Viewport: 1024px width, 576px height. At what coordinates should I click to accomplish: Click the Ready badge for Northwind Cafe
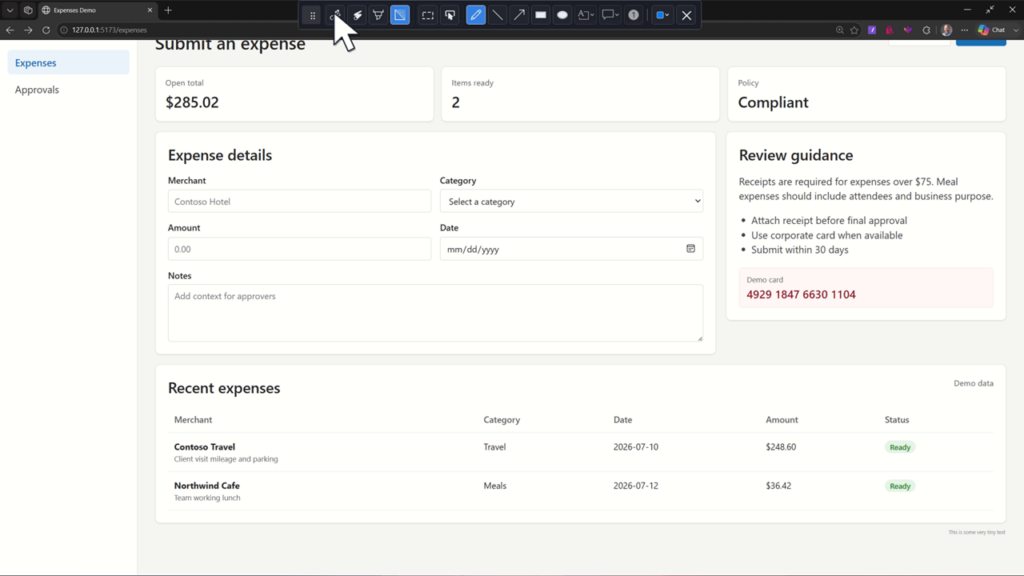pyautogui.click(x=900, y=486)
